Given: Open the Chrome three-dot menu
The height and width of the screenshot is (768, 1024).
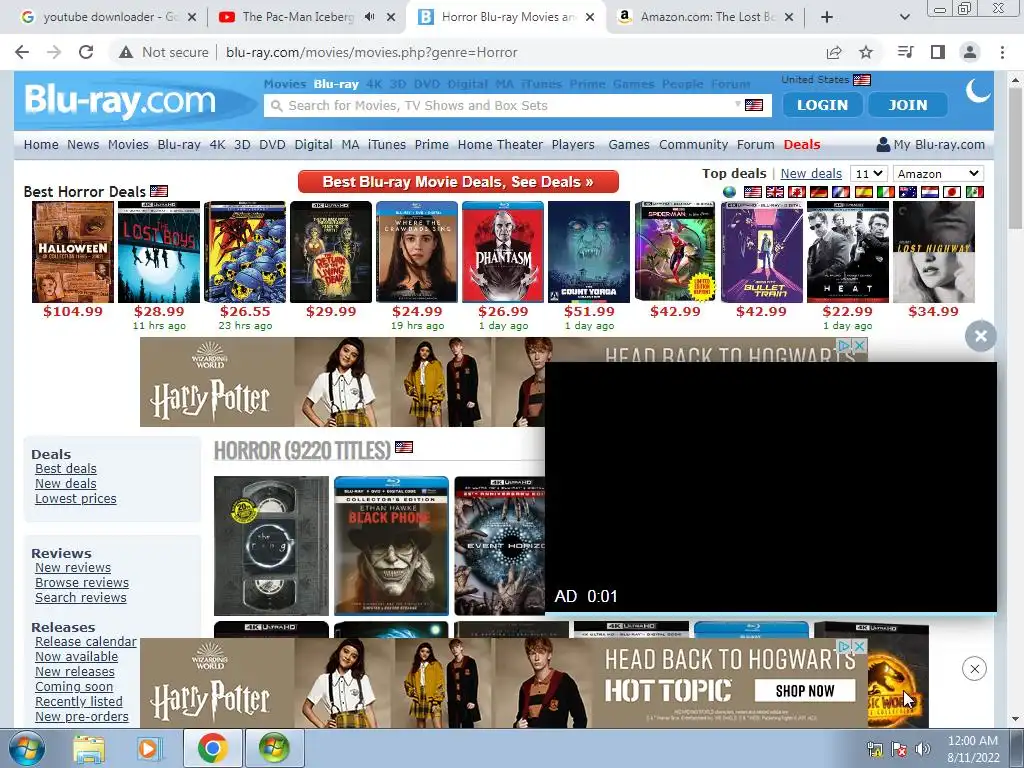Looking at the screenshot, I should [1002, 52].
